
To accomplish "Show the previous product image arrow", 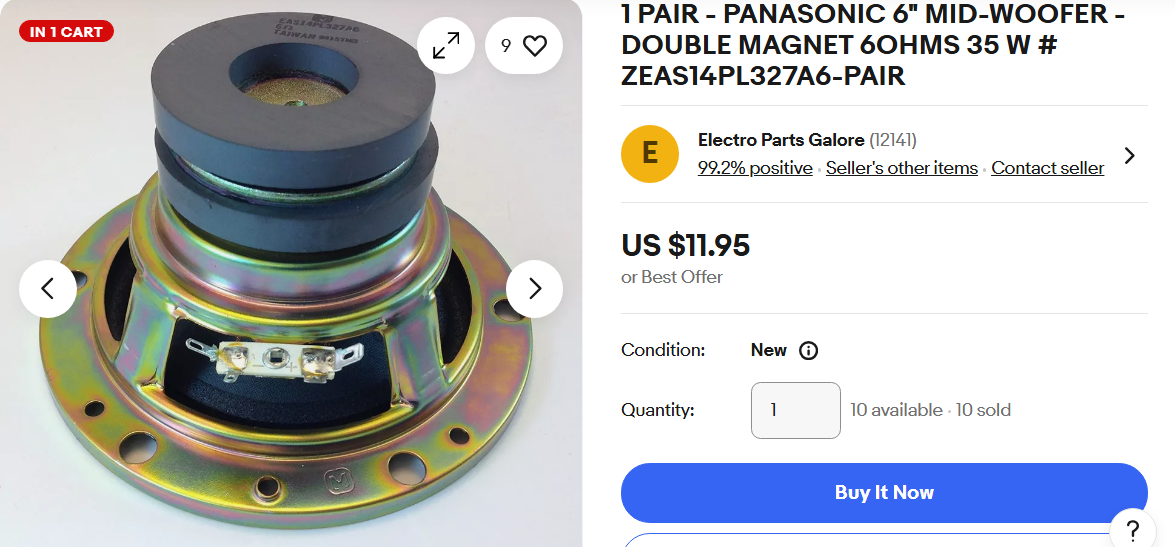I will pyautogui.click(x=47, y=288).
